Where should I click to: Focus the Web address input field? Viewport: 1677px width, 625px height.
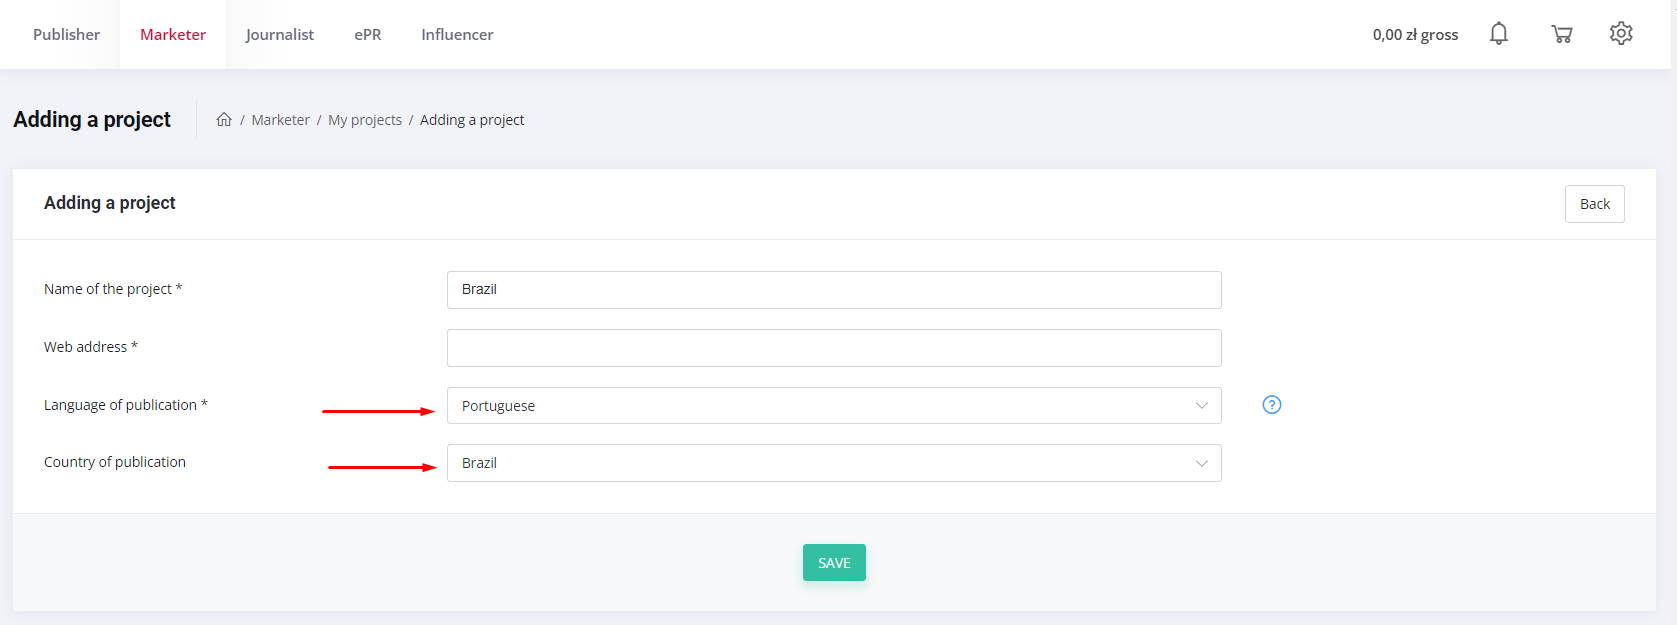click(833, 348)
